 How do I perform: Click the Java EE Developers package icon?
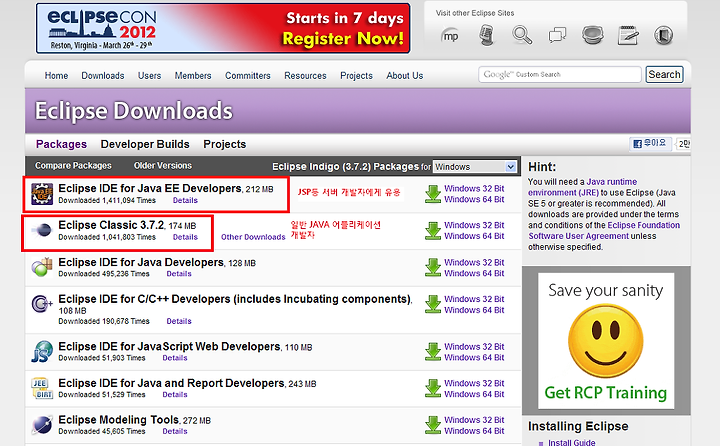42,193
